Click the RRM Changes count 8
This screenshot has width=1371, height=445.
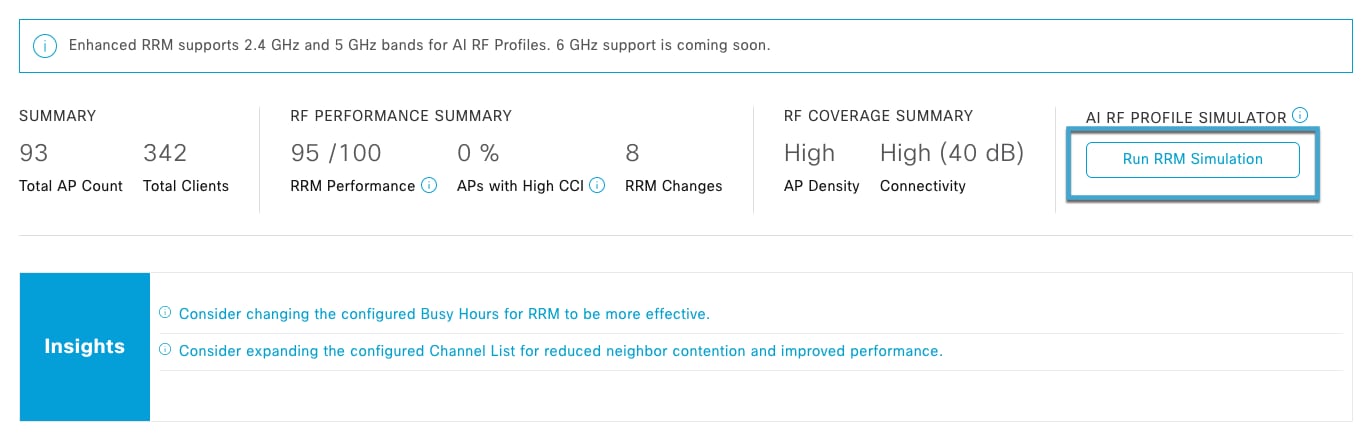(x=632, y=153)
